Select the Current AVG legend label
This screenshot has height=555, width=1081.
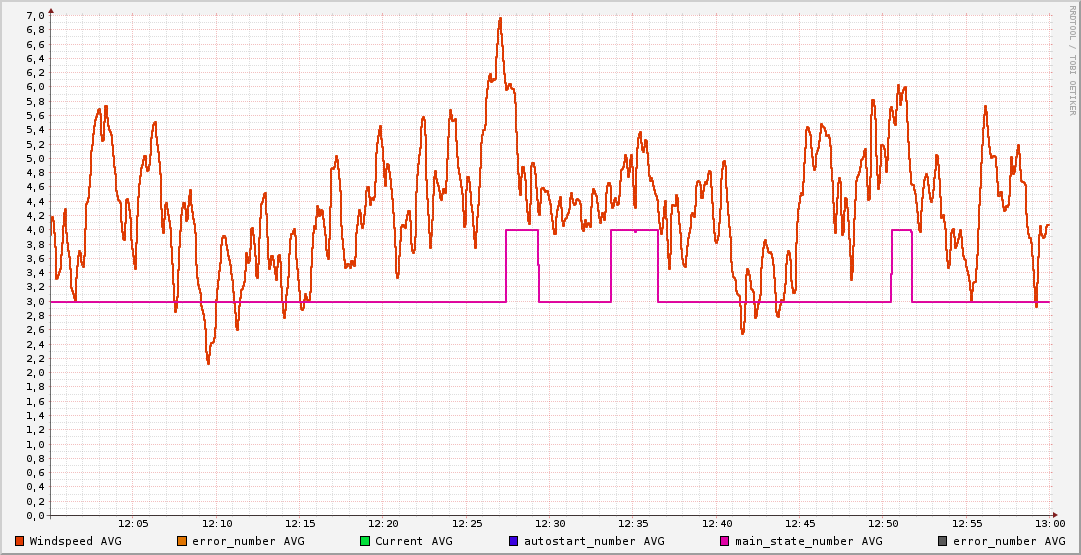point(414,541)
